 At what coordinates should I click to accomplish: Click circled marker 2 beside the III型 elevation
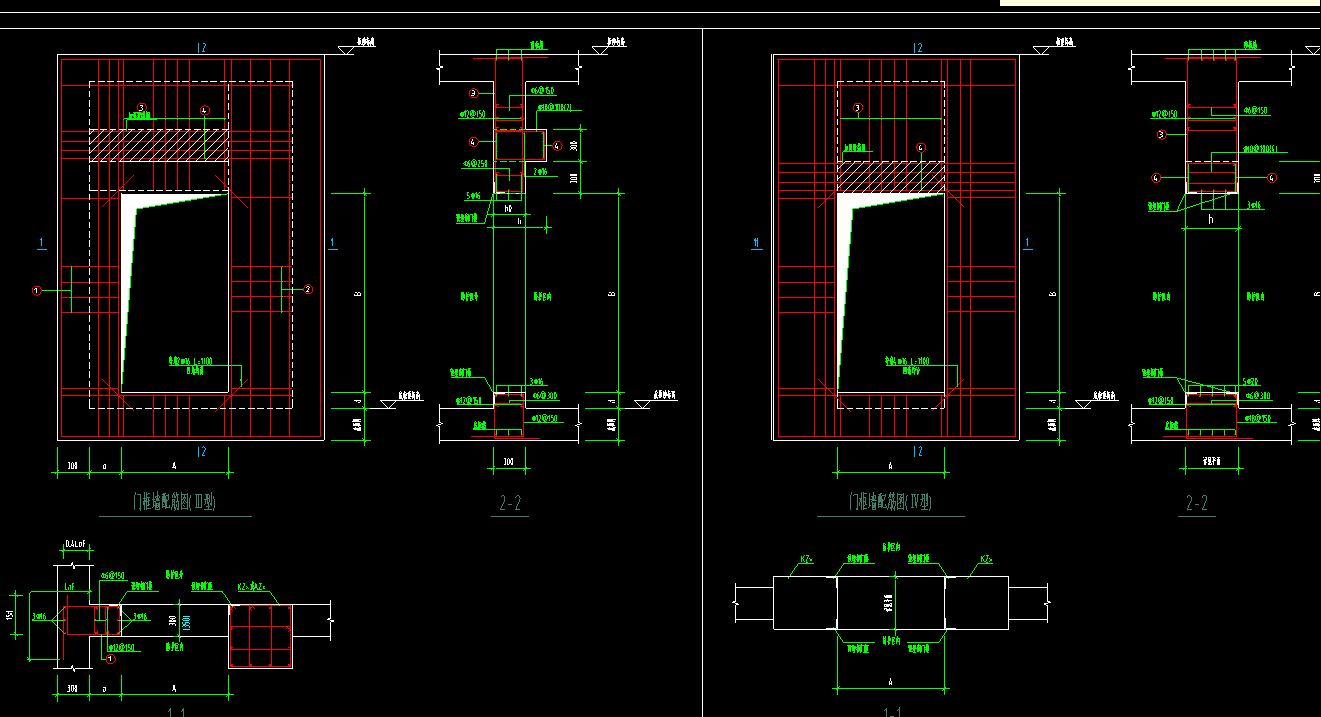(x=307, y=289)
